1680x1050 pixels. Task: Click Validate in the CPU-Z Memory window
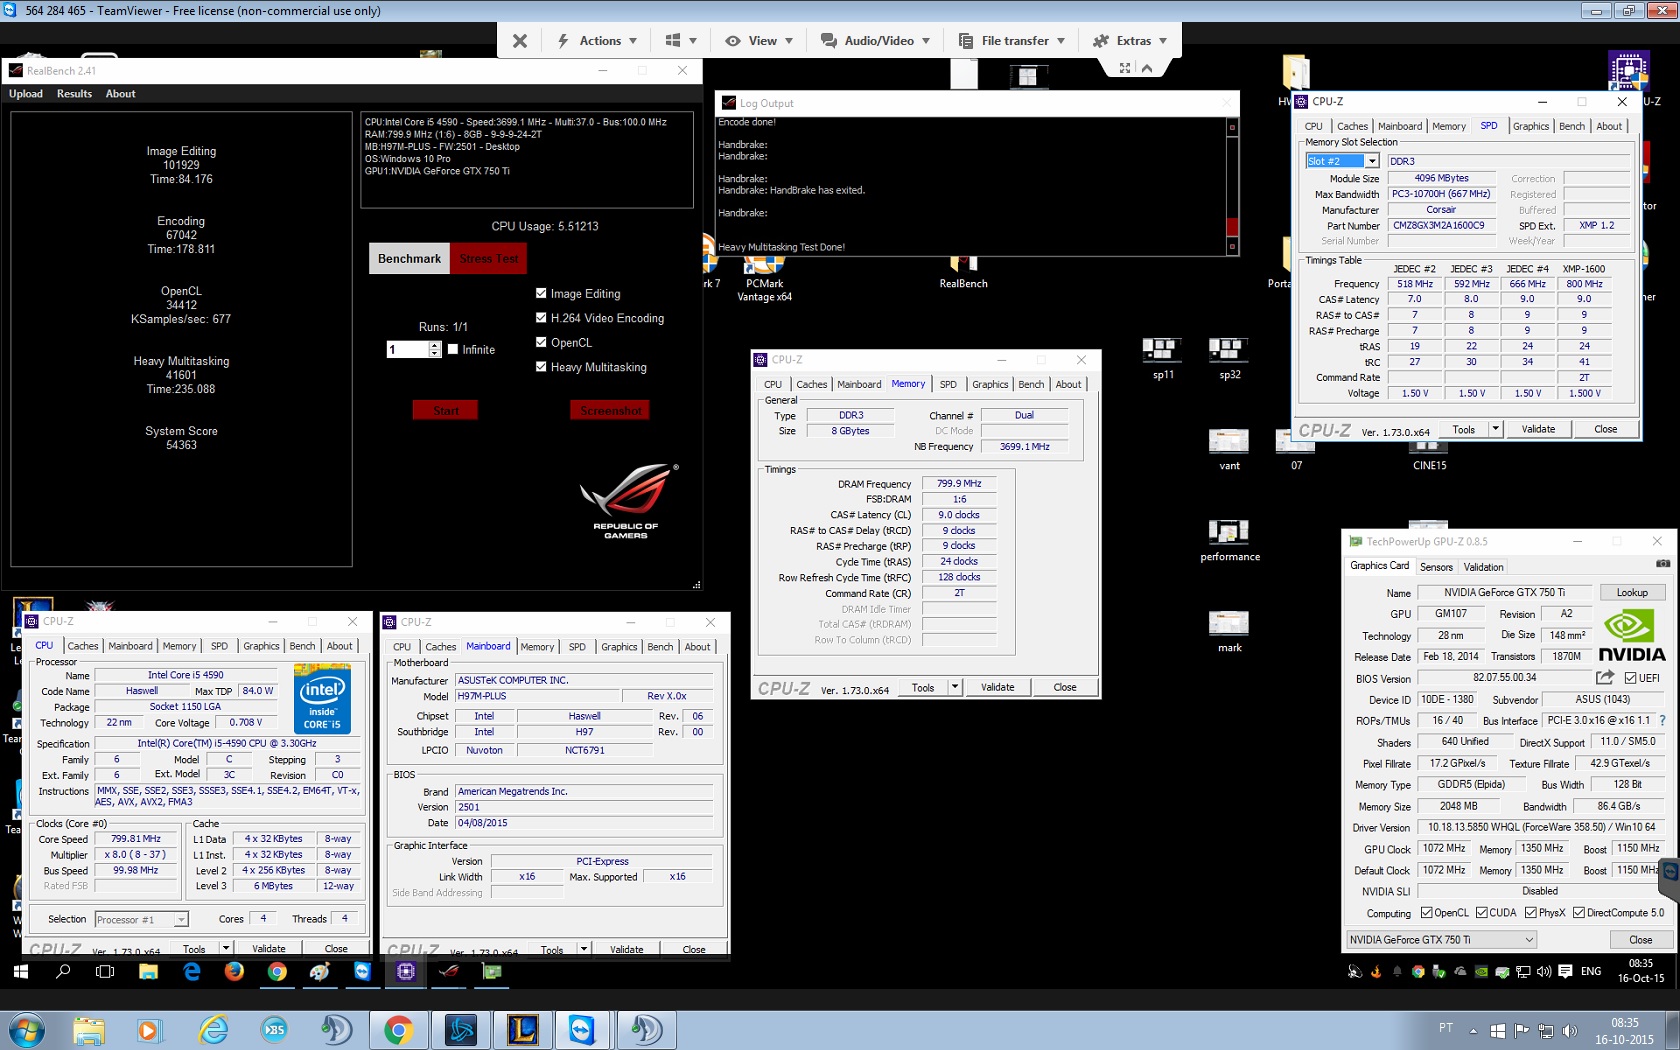point(997,687)
